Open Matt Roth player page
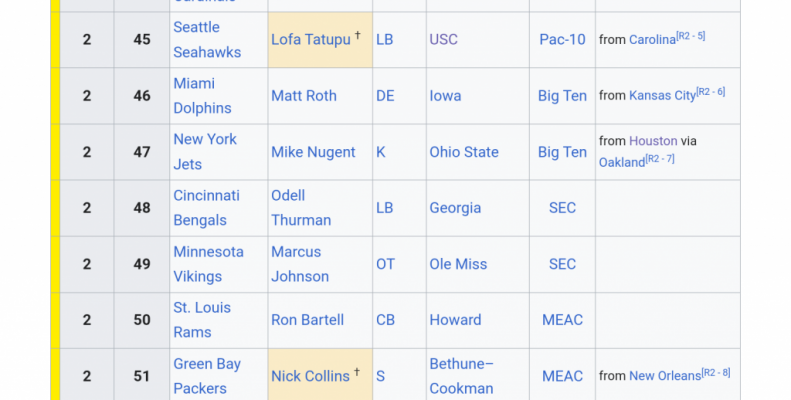This screenshot has height=400, width=791. 304,96
